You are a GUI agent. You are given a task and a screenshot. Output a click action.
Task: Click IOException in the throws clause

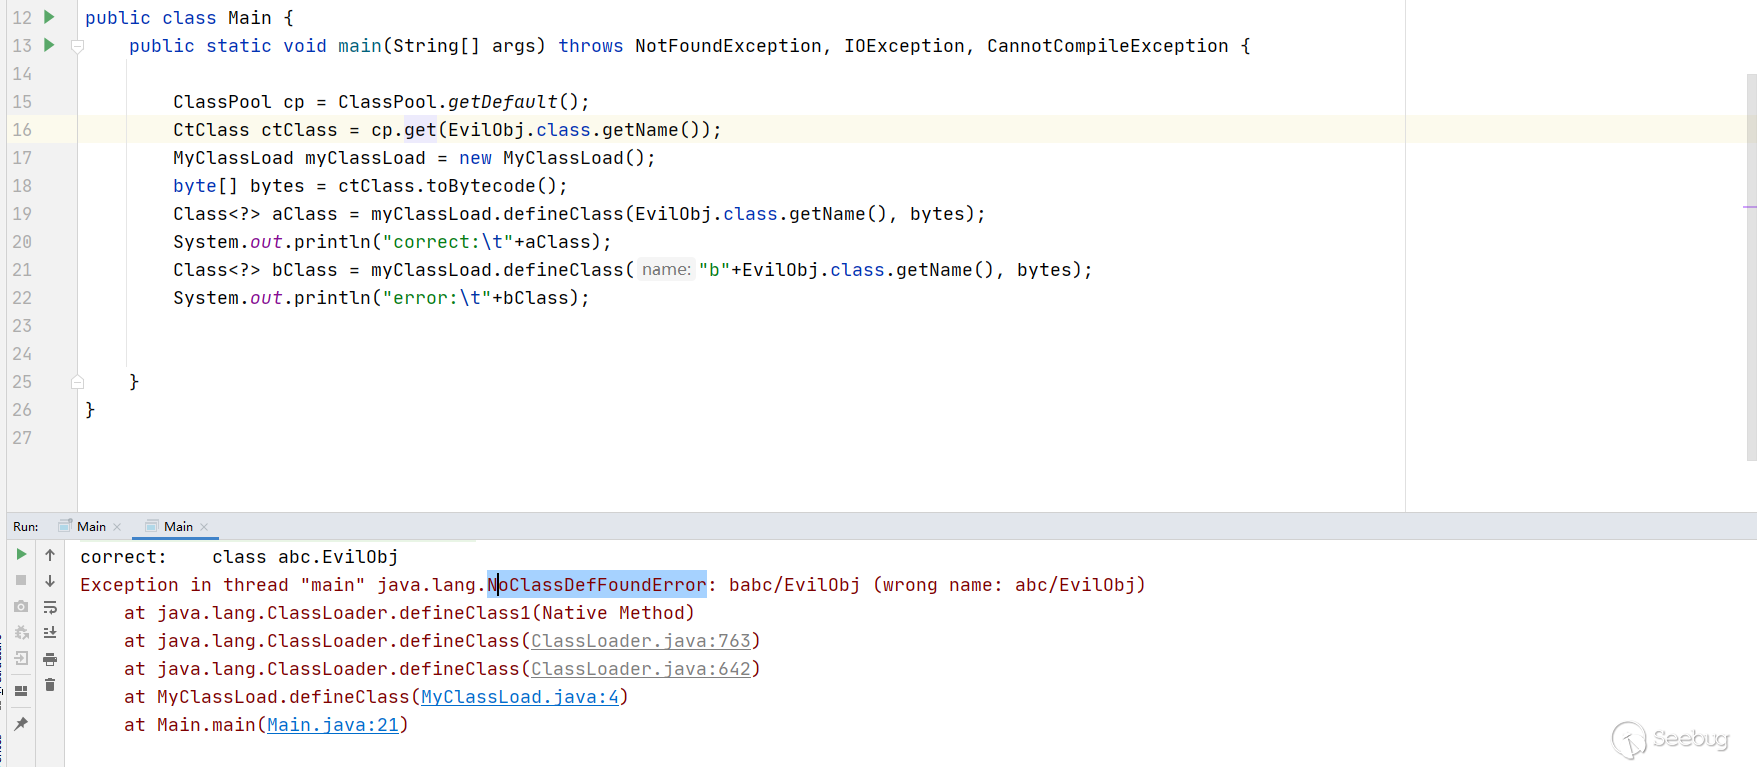[x=904, y=46]
